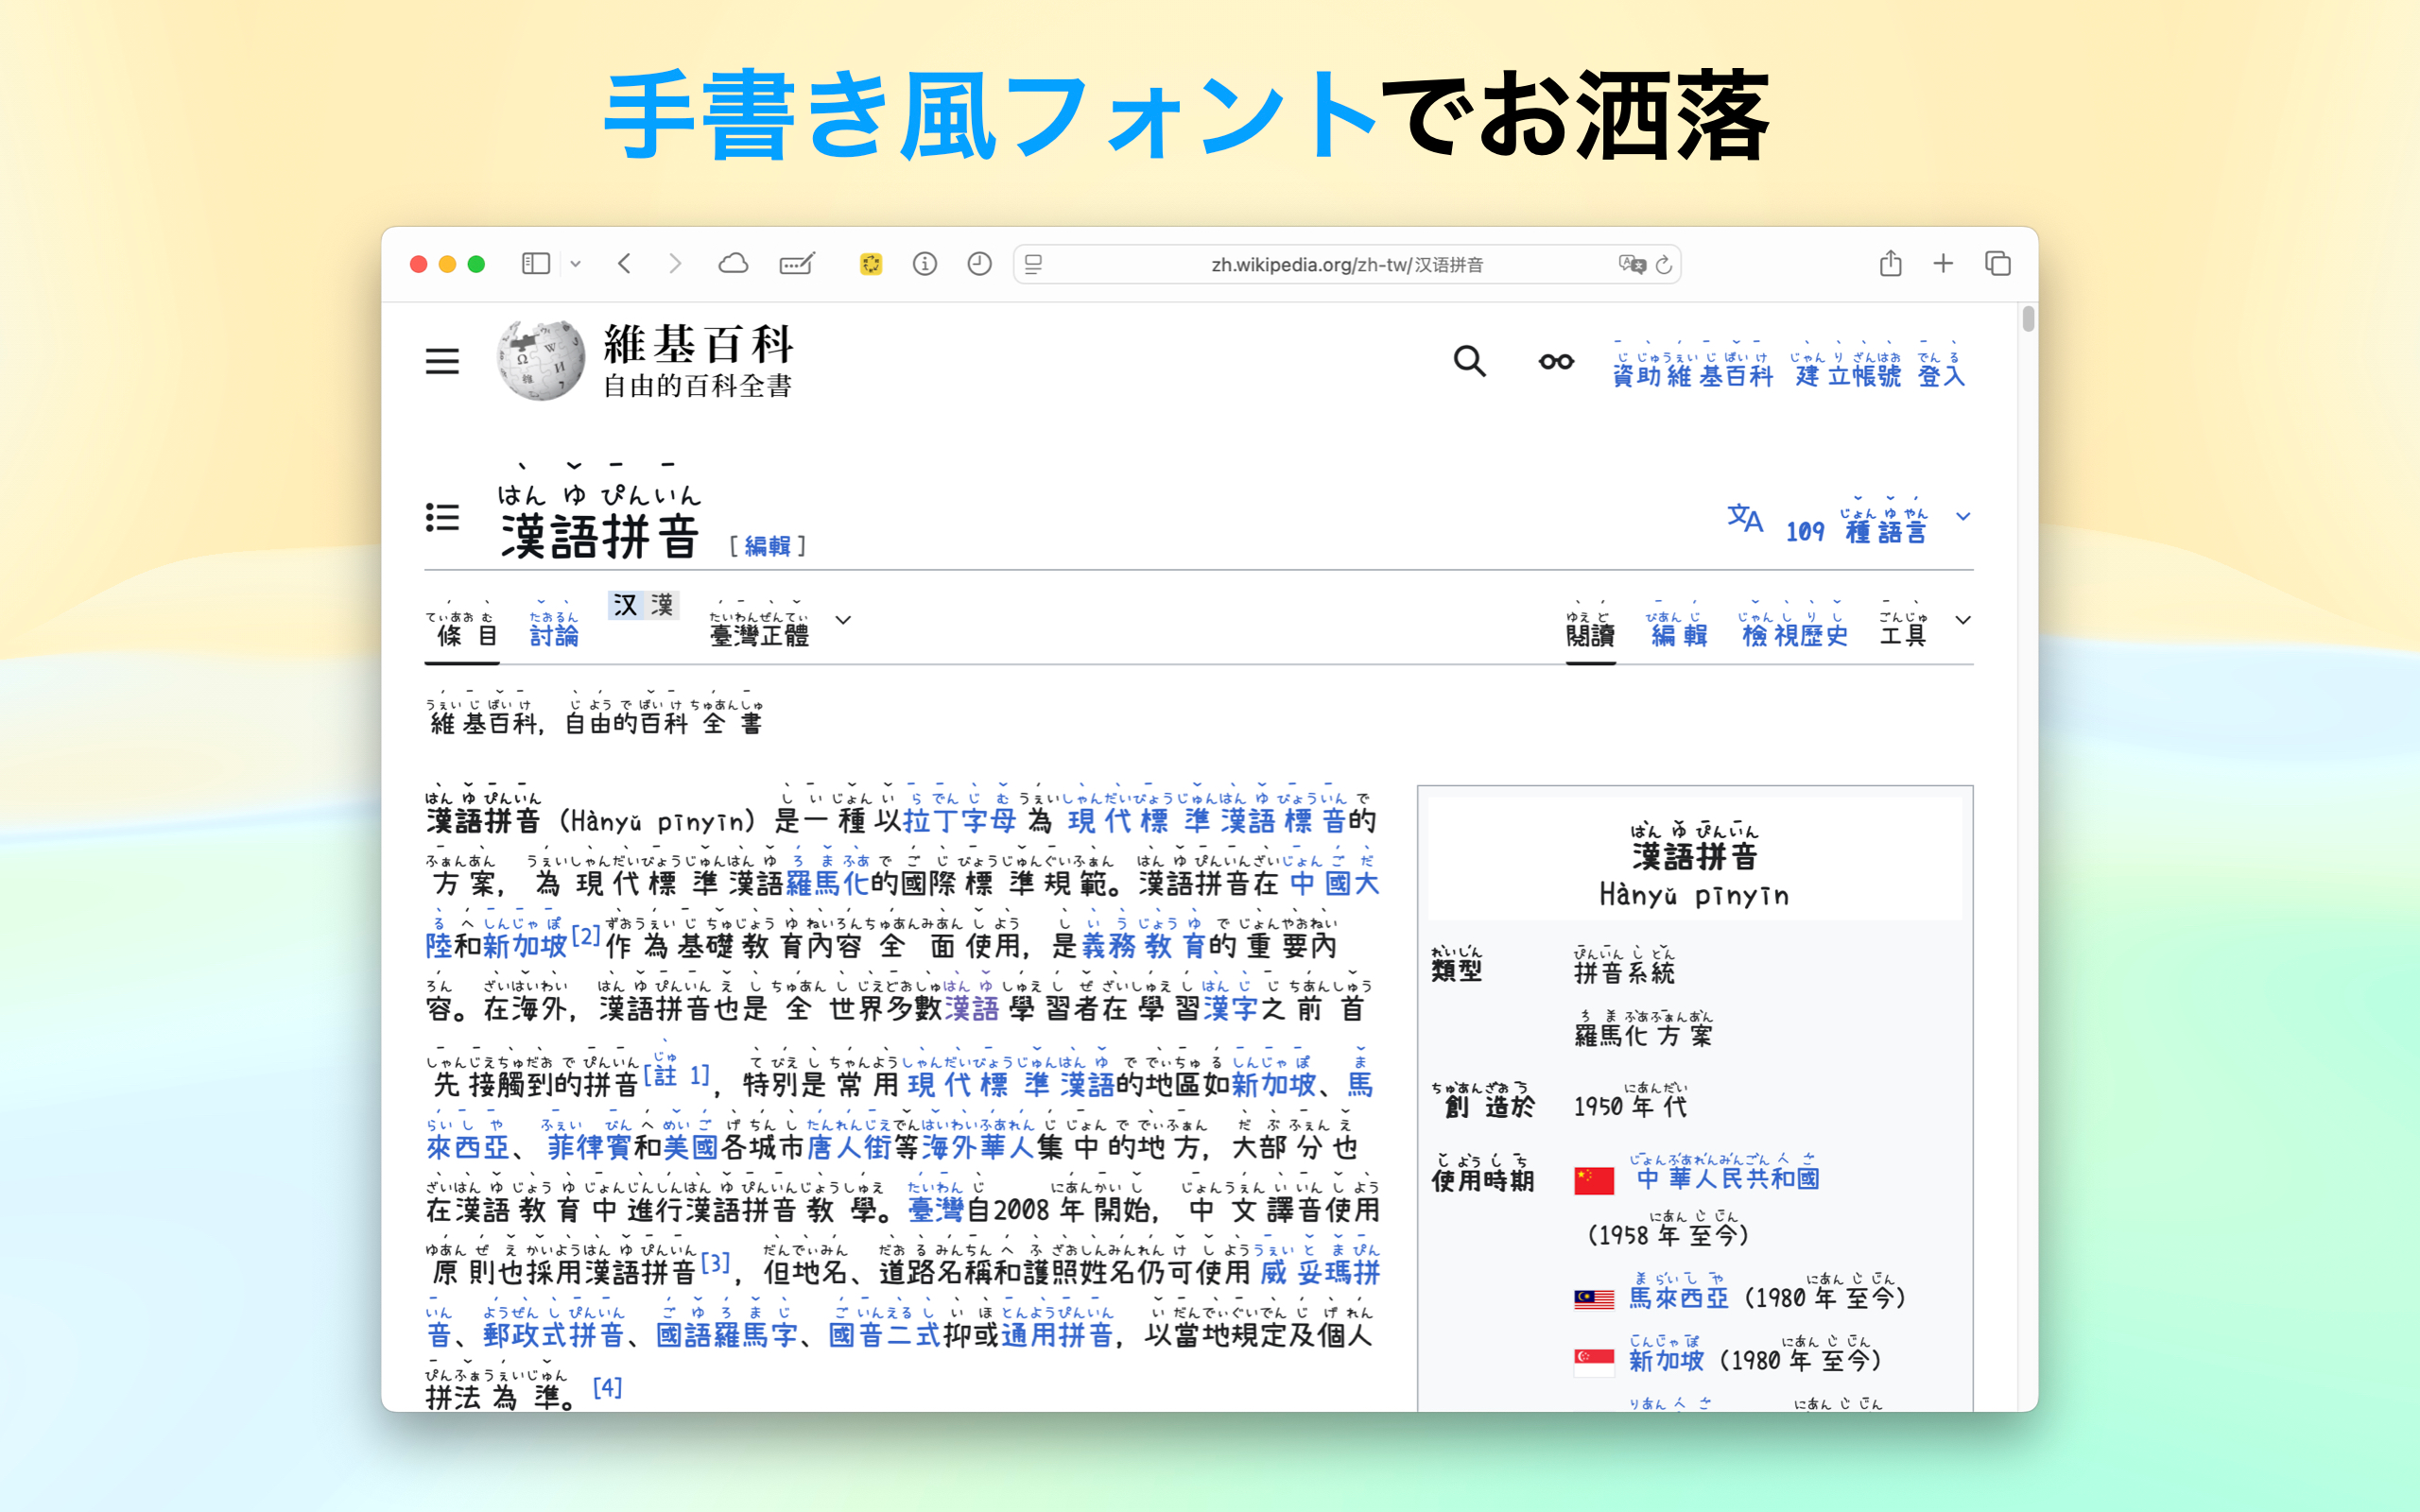This screenshot has width=2420, height=1512.
Task: Show tab overview icon
Action: 1998,263
